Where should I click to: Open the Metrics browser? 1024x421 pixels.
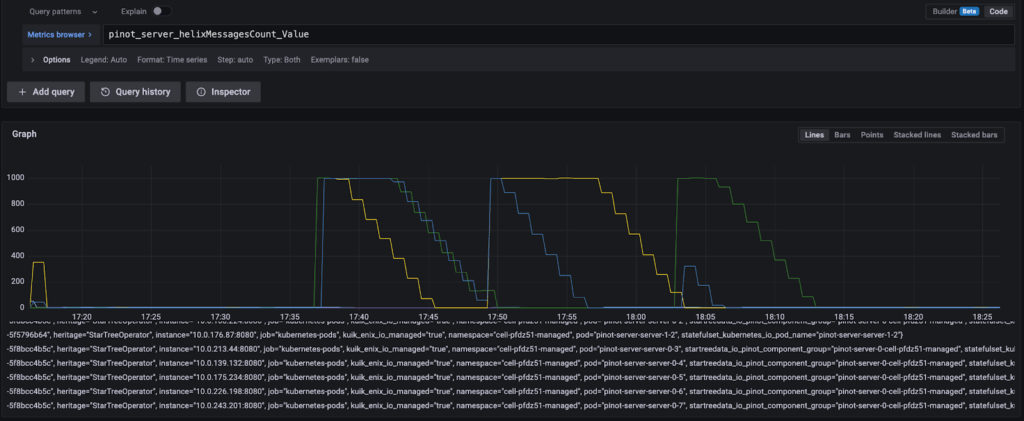pyautogui.click(x=56, y=34)
